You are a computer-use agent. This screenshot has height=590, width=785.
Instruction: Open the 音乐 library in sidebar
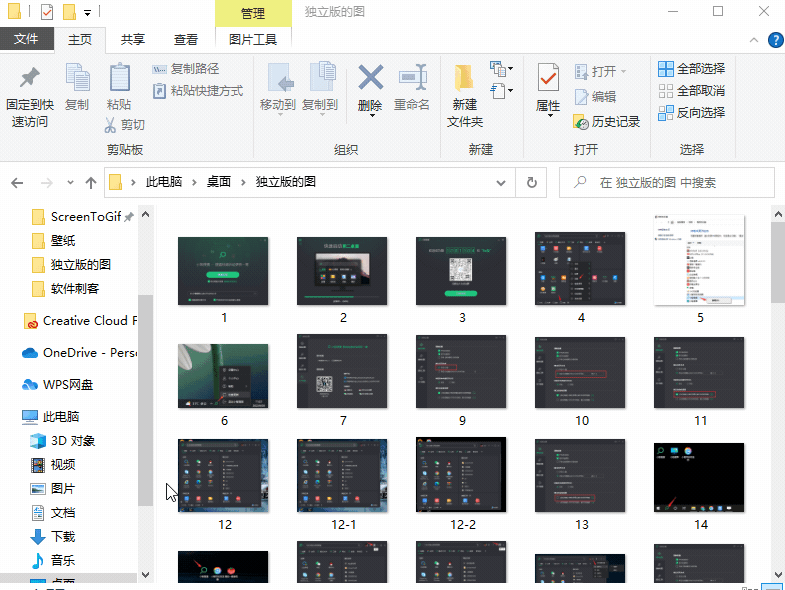(53, 561)
